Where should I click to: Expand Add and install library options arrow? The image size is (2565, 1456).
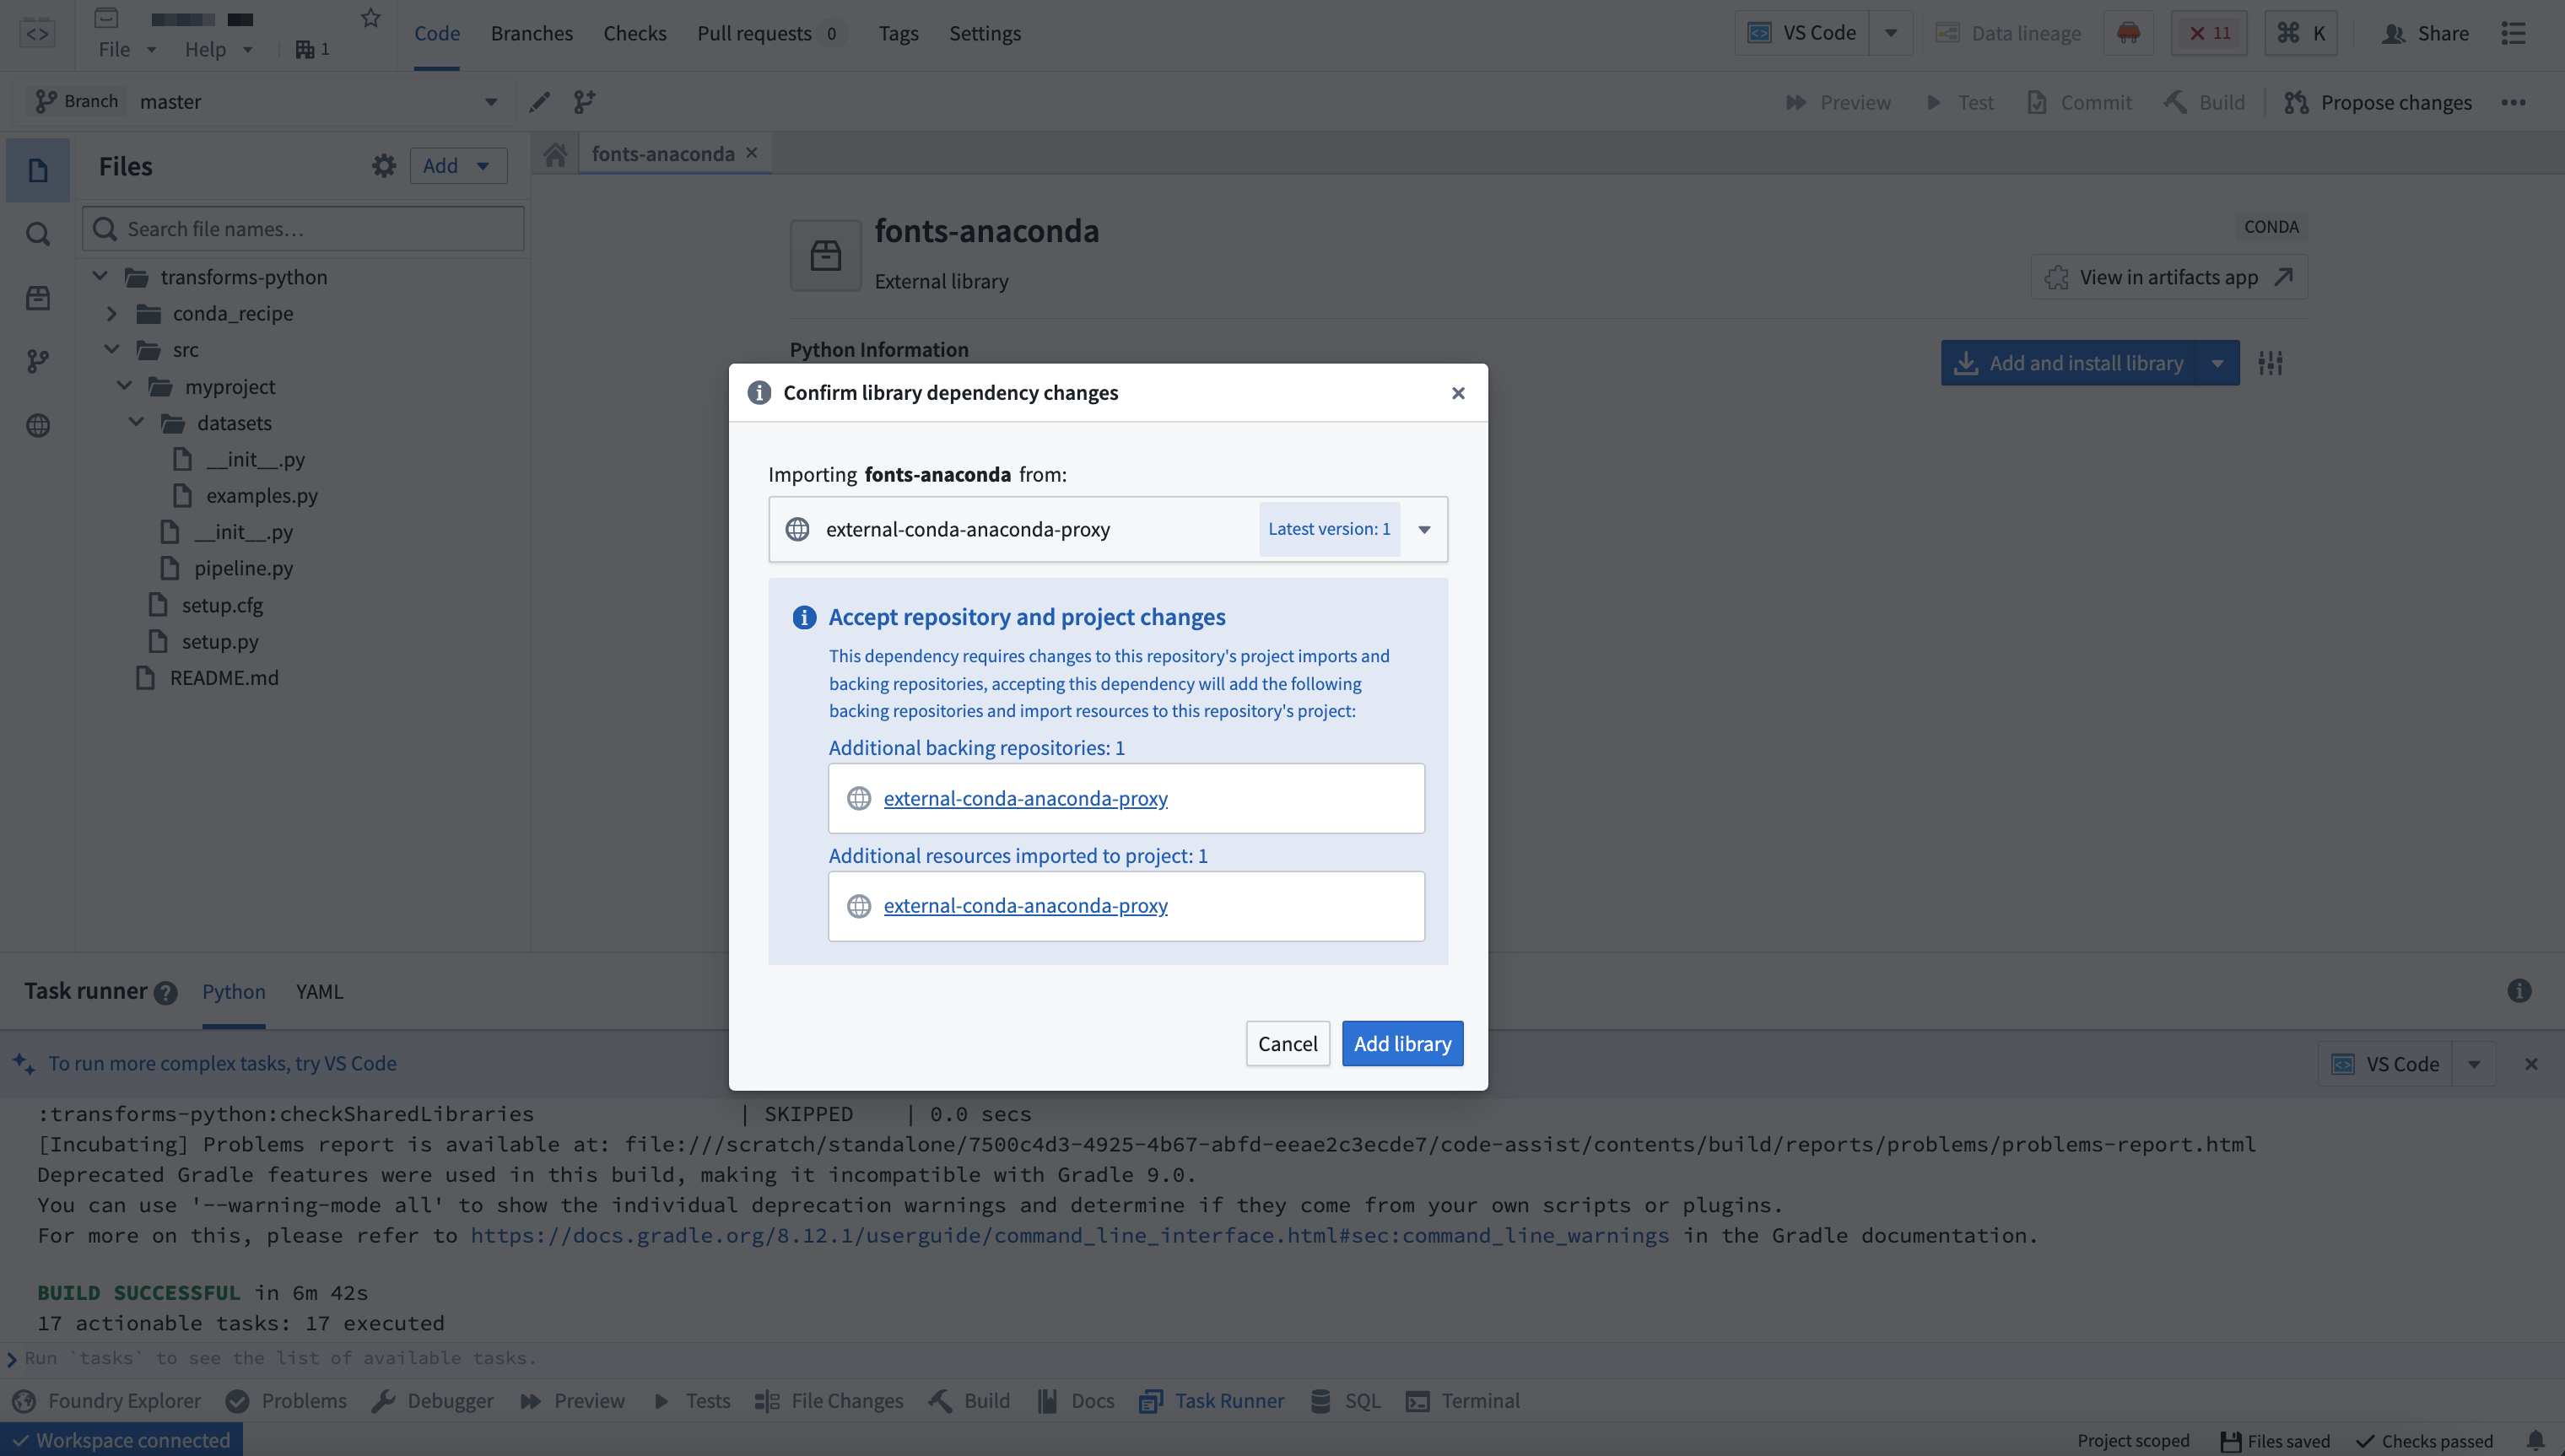pos(2218,363)
